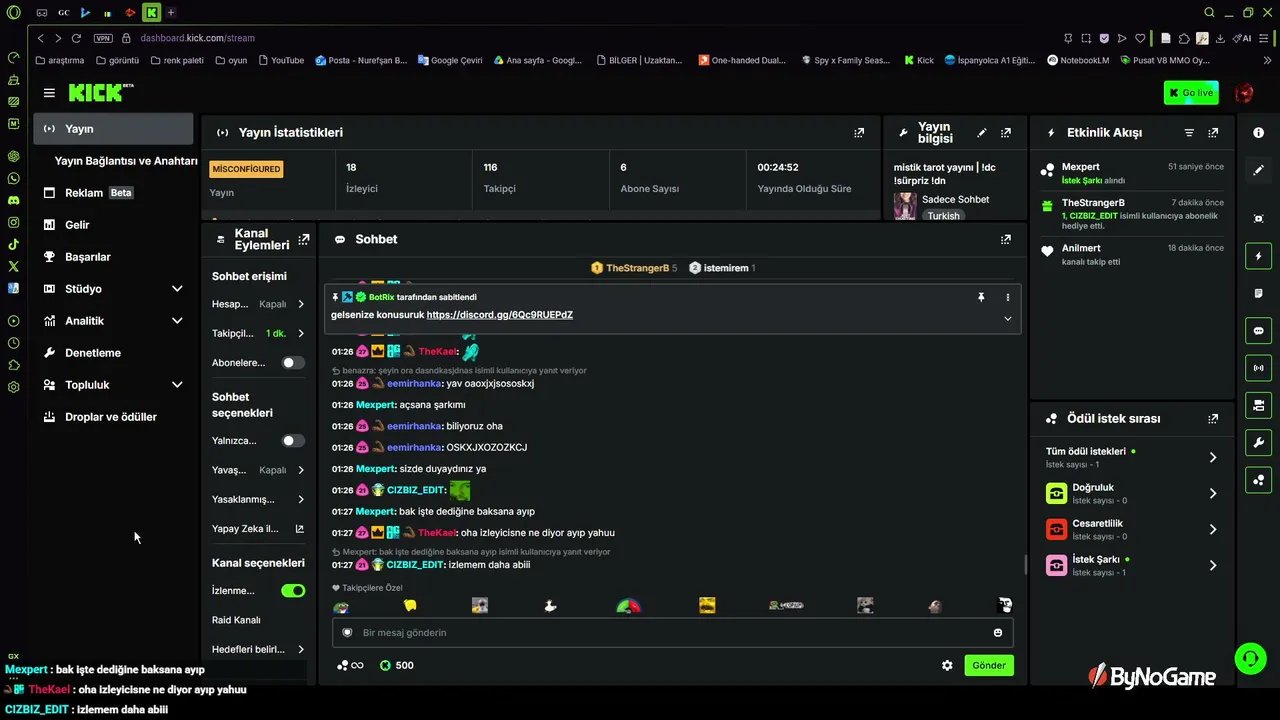Open the X (Twitter) icon in the browser sidebar

coord(13,266)
